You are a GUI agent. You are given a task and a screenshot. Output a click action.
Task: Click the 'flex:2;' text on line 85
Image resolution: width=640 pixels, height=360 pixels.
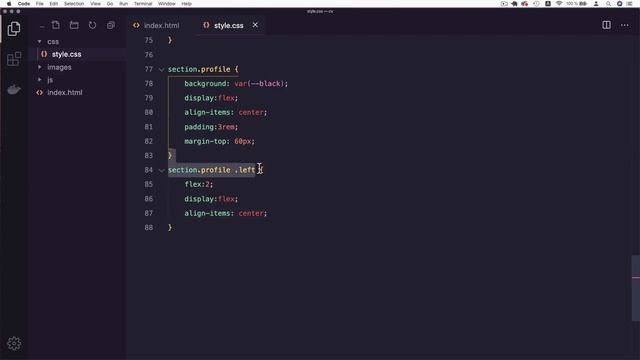[198, 184]
